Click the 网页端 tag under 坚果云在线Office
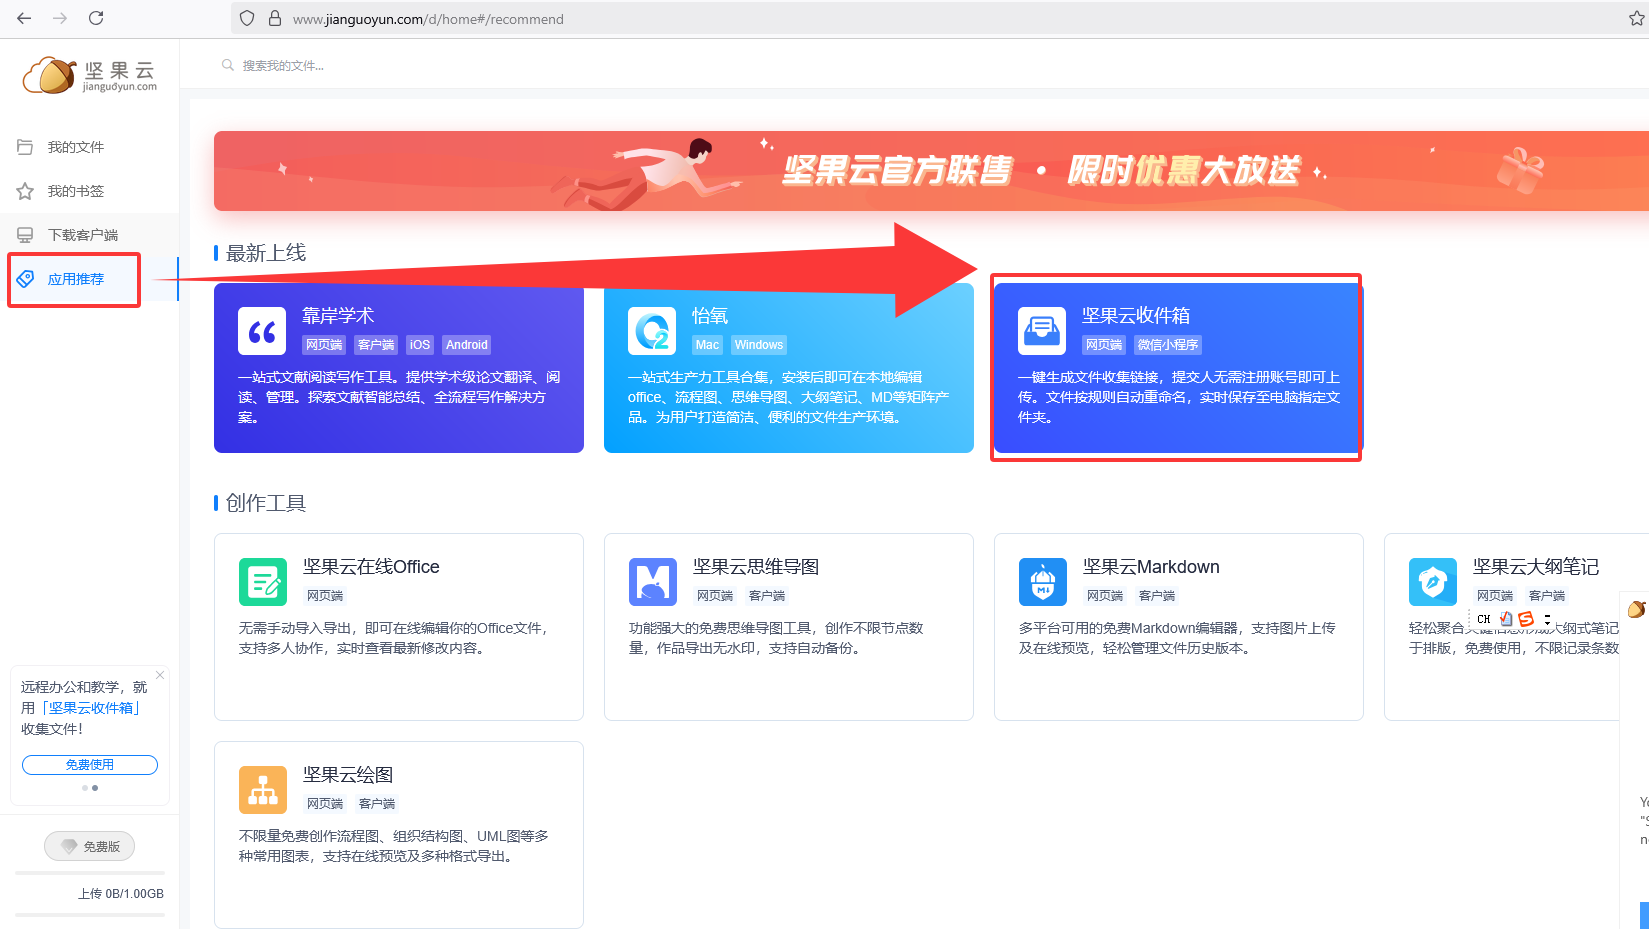1649x929 pixels. pyautogui.click(x=325, y=596)
